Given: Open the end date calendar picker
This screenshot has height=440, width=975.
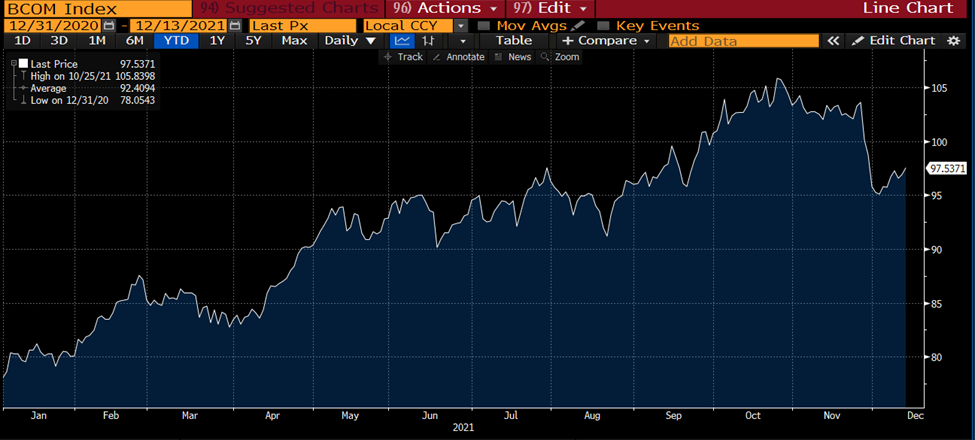Looking at the screenshot, I should click(x=234, y=25).
